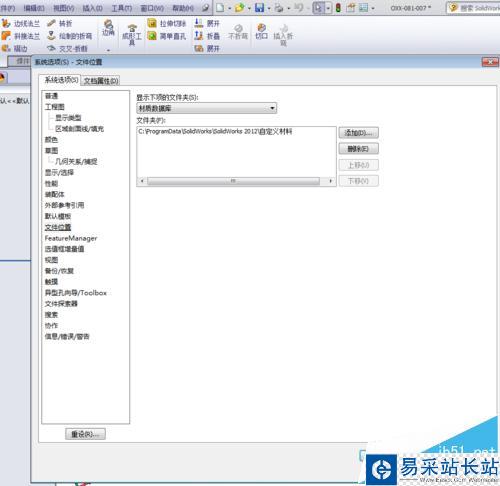
Task: Open the dropdown arrow beside Open folder icon
Action: coord(249,8)
